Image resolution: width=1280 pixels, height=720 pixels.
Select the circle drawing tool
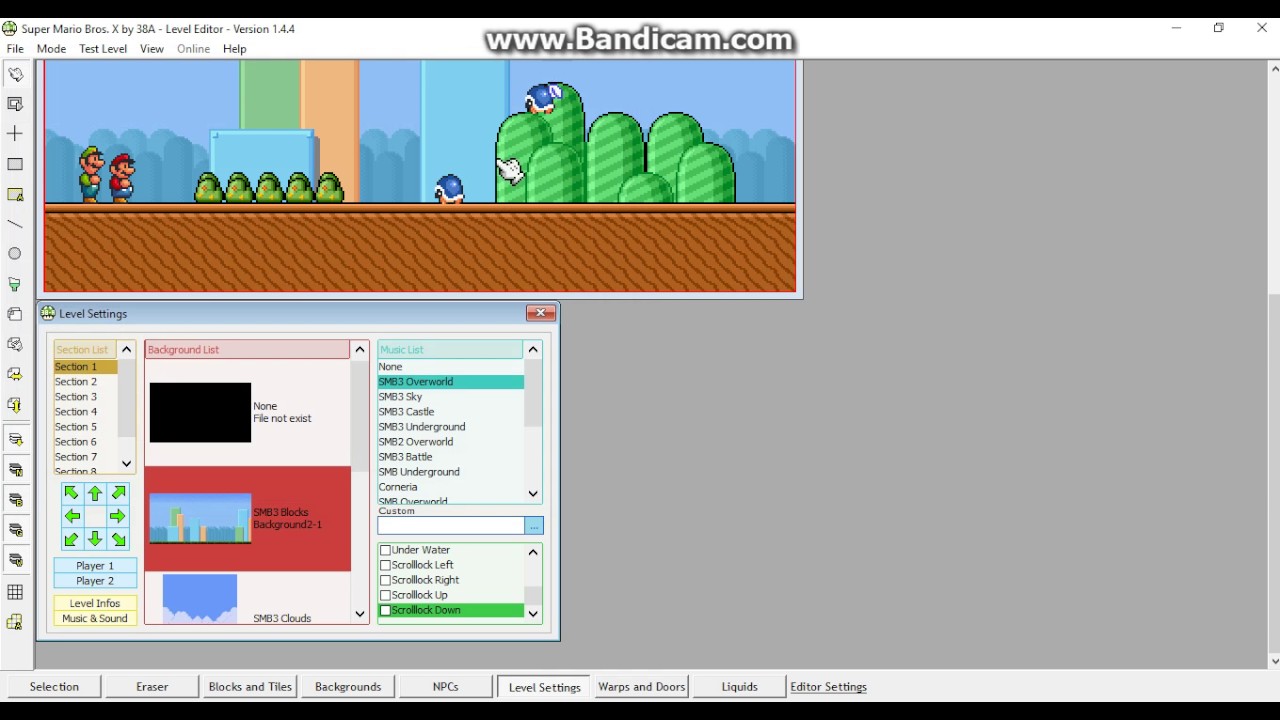coord(15,254)
